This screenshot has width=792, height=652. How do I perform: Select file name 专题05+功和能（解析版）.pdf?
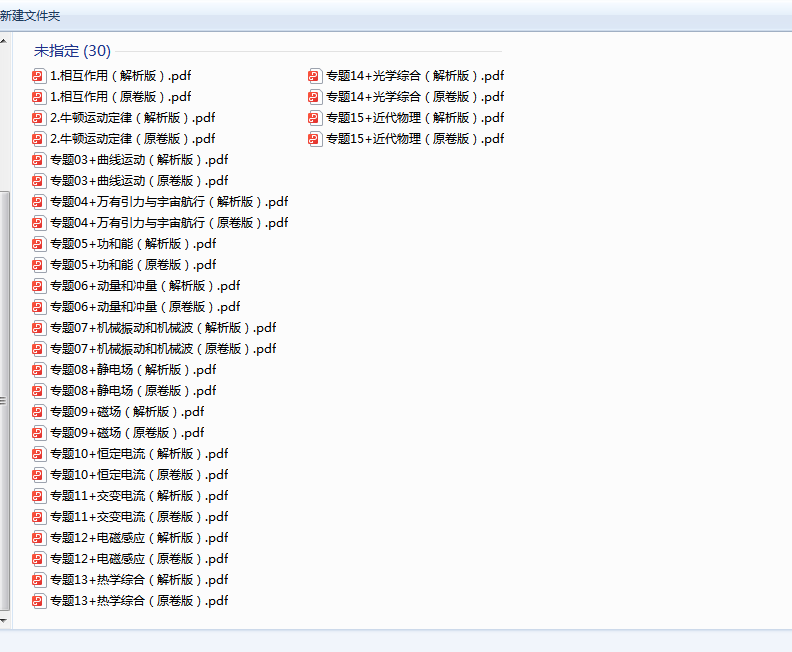(133, 244)
